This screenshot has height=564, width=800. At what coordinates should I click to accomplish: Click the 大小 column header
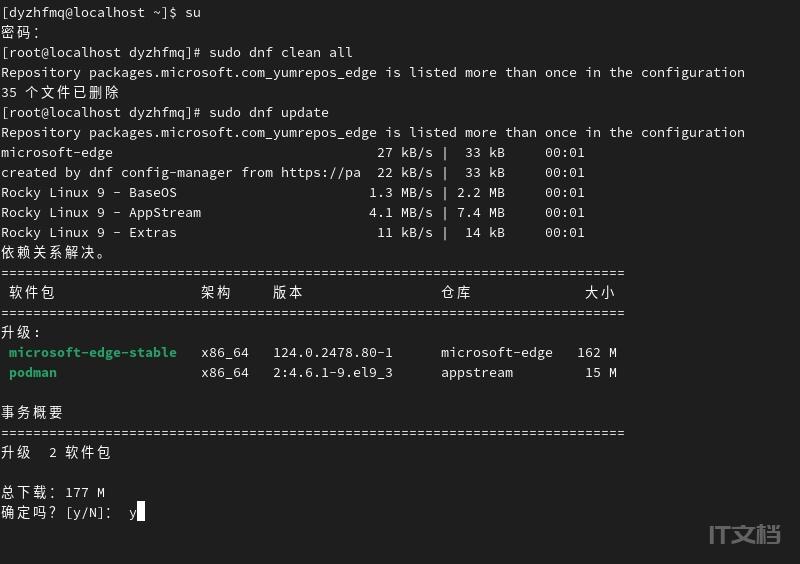pyautogui.click(x=600, y=292)
